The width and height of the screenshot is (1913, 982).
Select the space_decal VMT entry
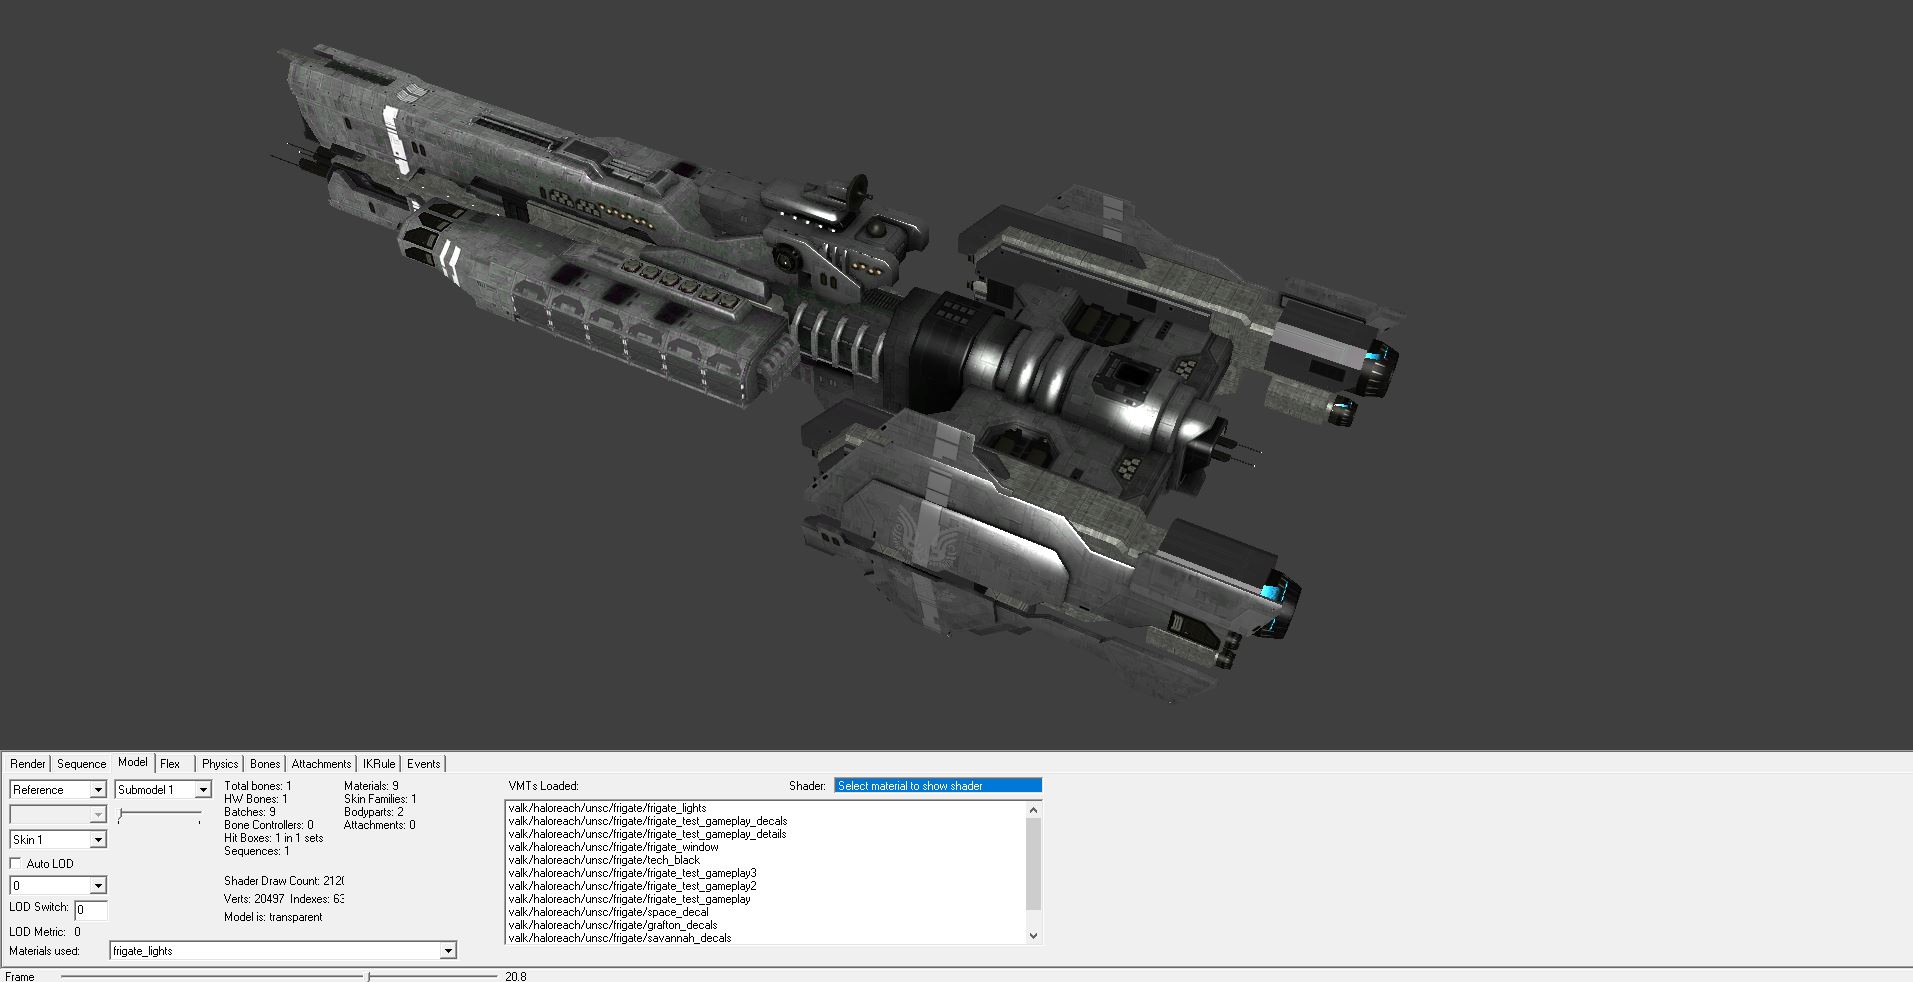click(608, 912)
